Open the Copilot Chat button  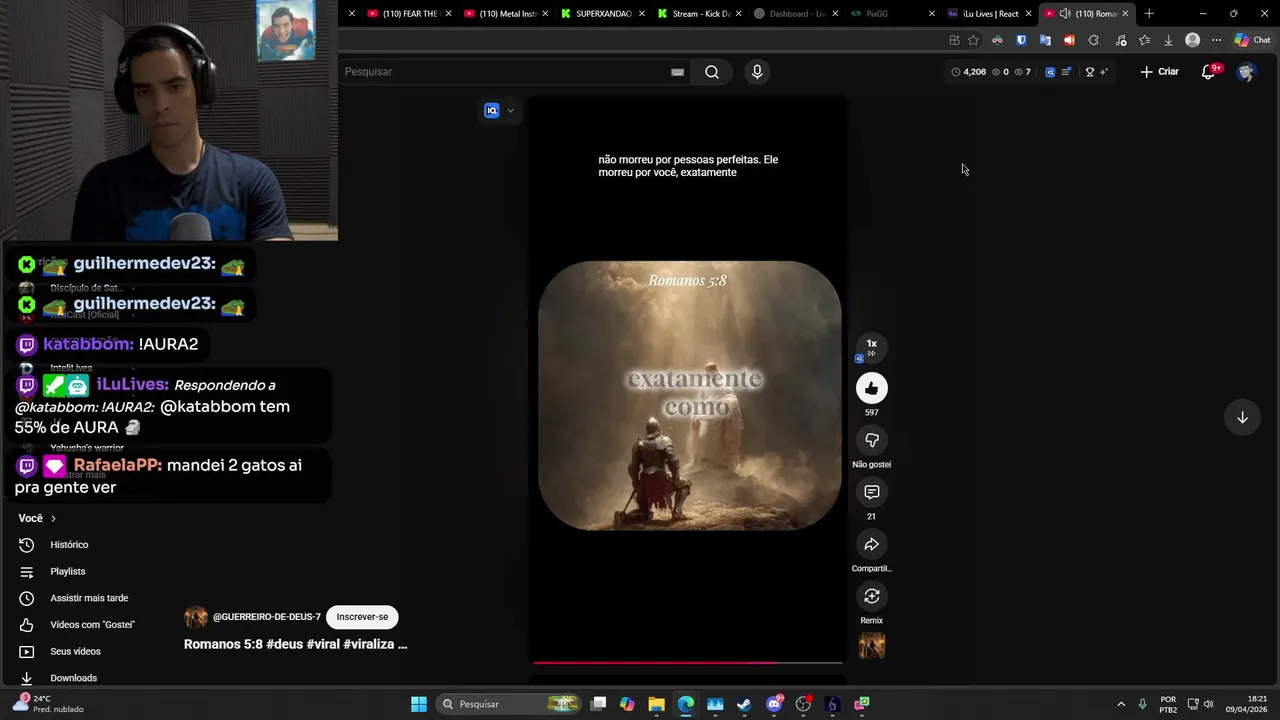click(x=1252, y=40)
